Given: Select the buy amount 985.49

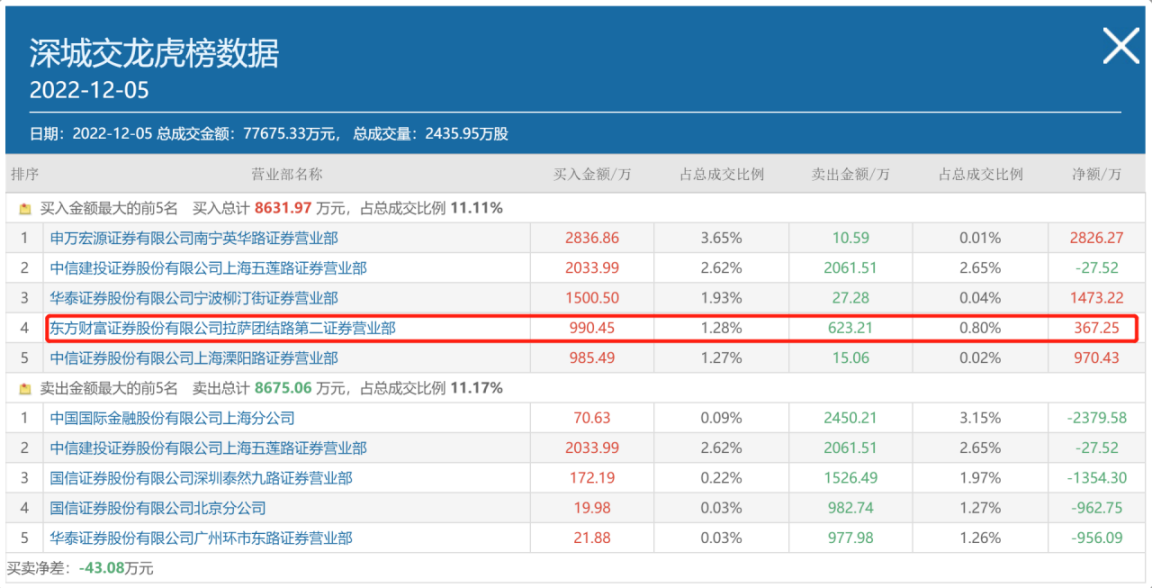Looking at the screenshot, I should [x=592, y=358].
